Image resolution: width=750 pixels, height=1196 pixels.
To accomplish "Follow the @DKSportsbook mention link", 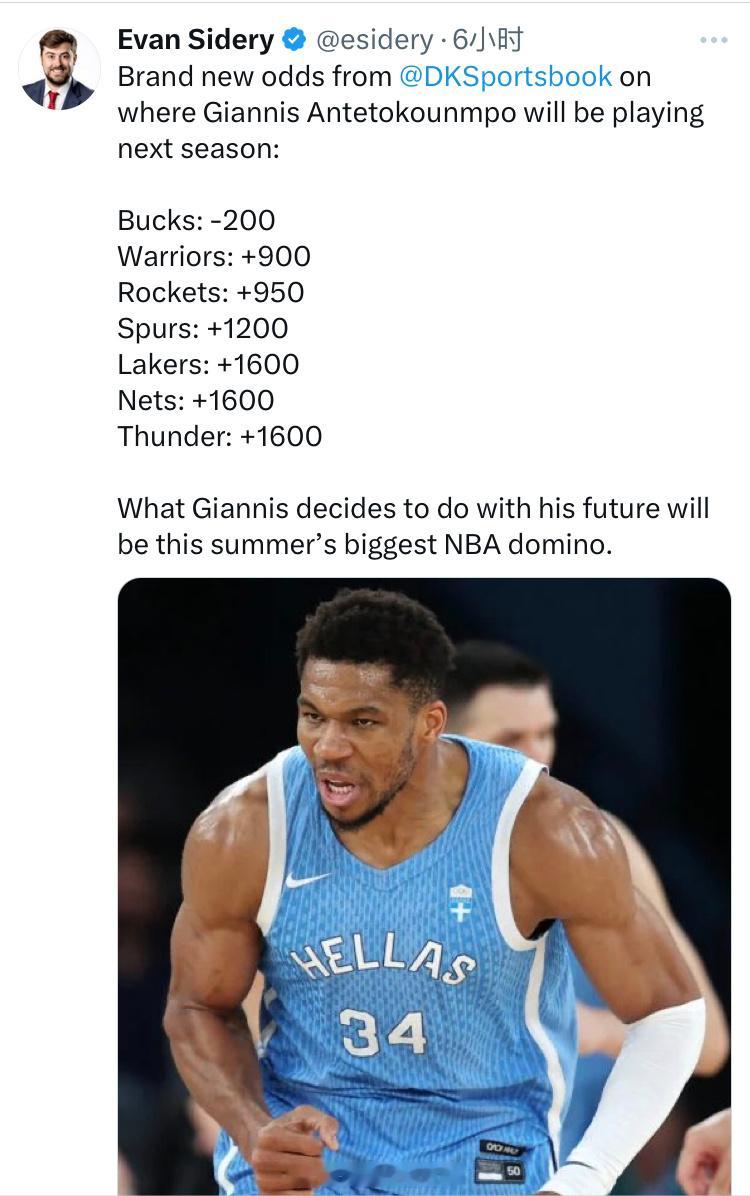I will click(x=505, y=76).
